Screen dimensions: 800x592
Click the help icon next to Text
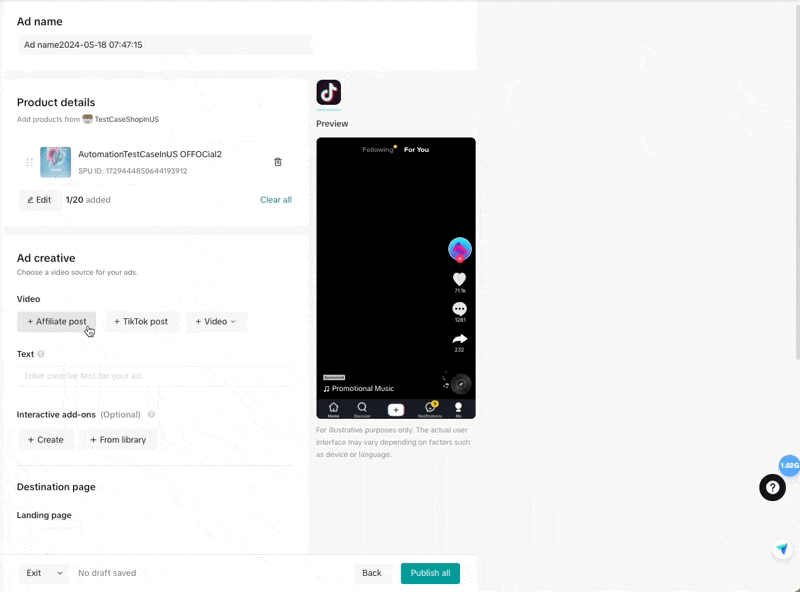coord(41,354)
